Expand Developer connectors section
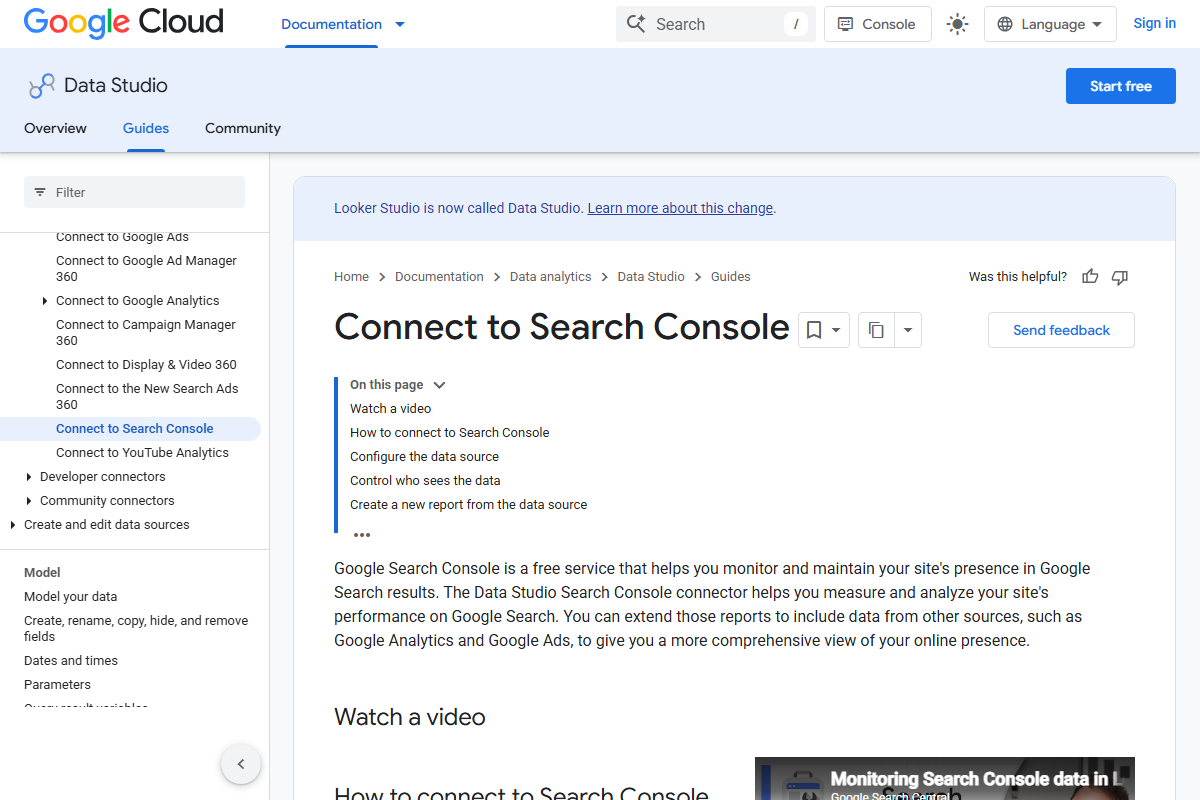Screen dimensions: 1200x800 point(28,477)
